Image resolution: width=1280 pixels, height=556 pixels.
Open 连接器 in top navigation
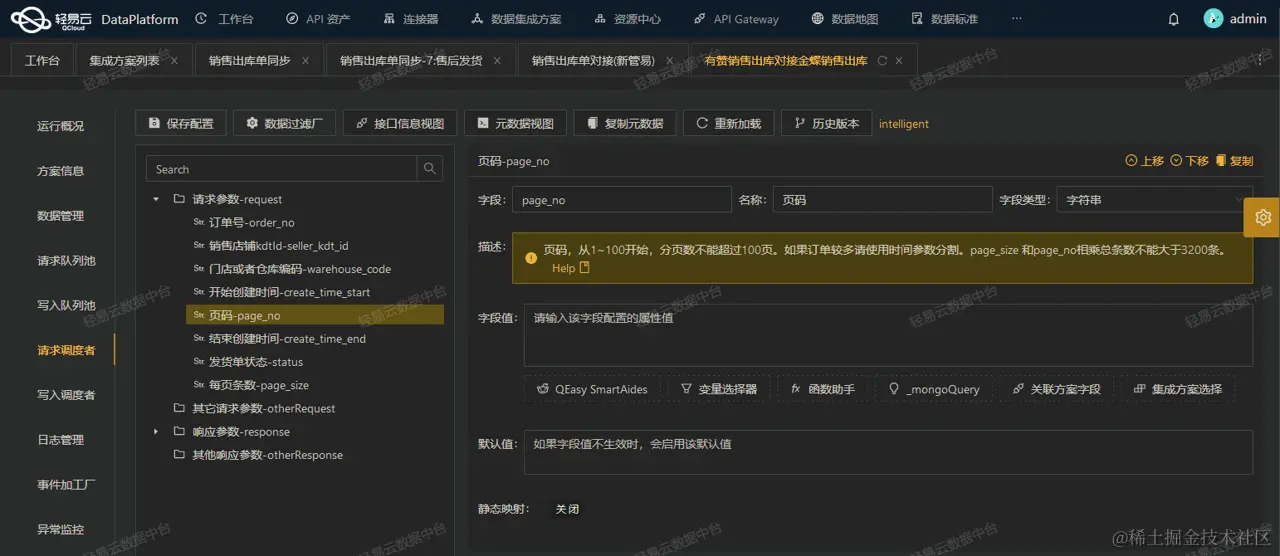click(410, 19)
